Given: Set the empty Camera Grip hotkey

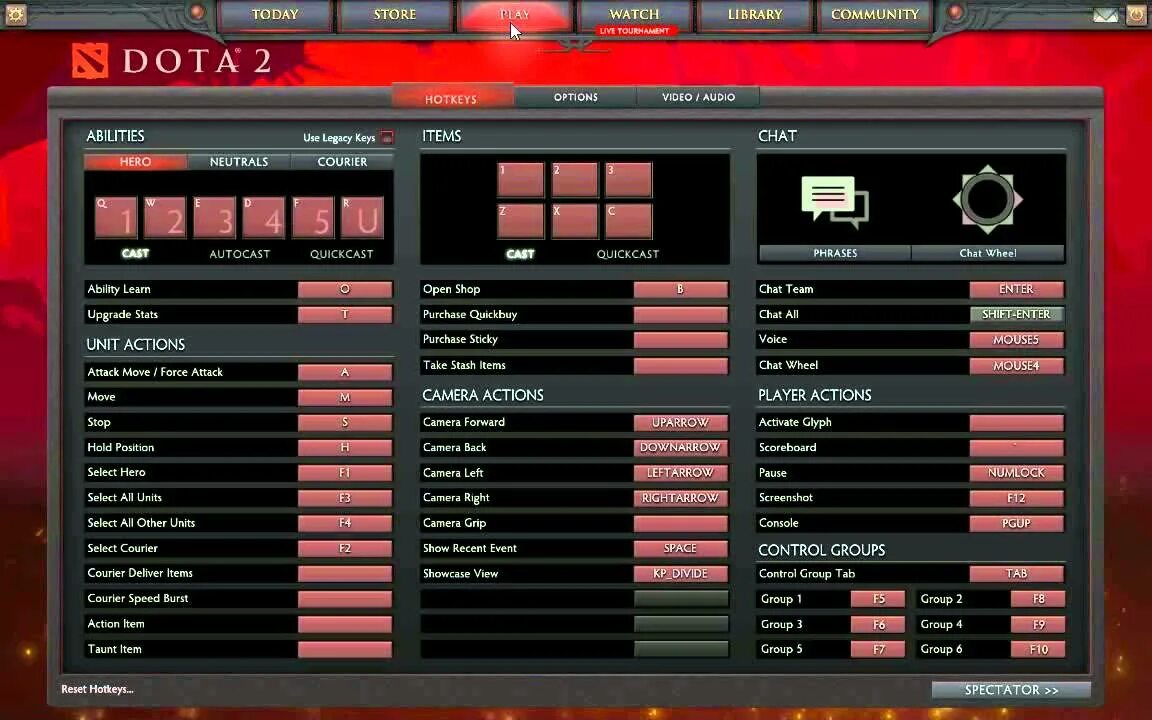Looking at the screenshot, I should 680,523.
